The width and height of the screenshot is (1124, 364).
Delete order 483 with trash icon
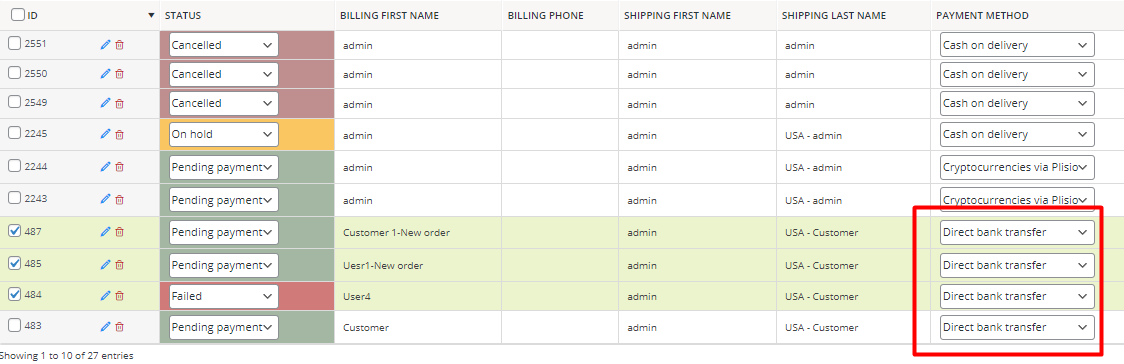pos(120,327)
